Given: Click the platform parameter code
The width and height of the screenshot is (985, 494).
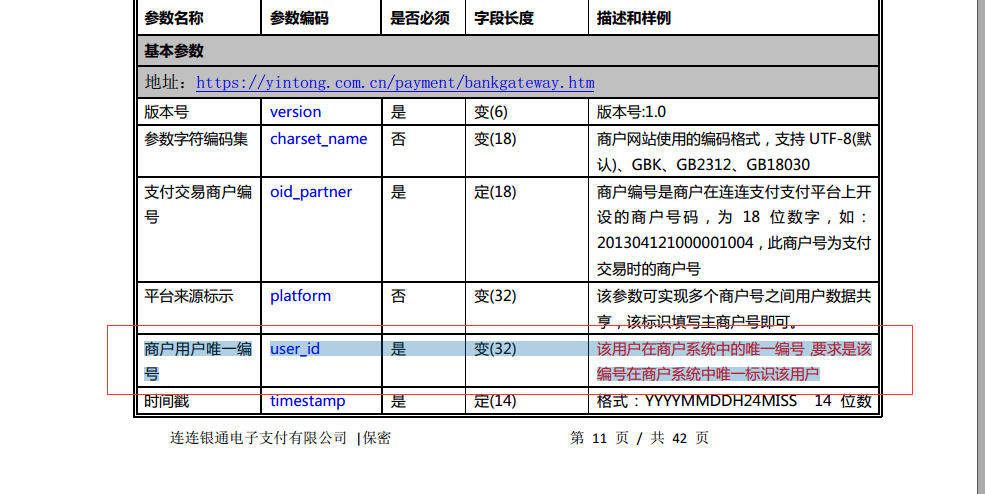Looking at the screenshot, I should (x=300, y=296).
